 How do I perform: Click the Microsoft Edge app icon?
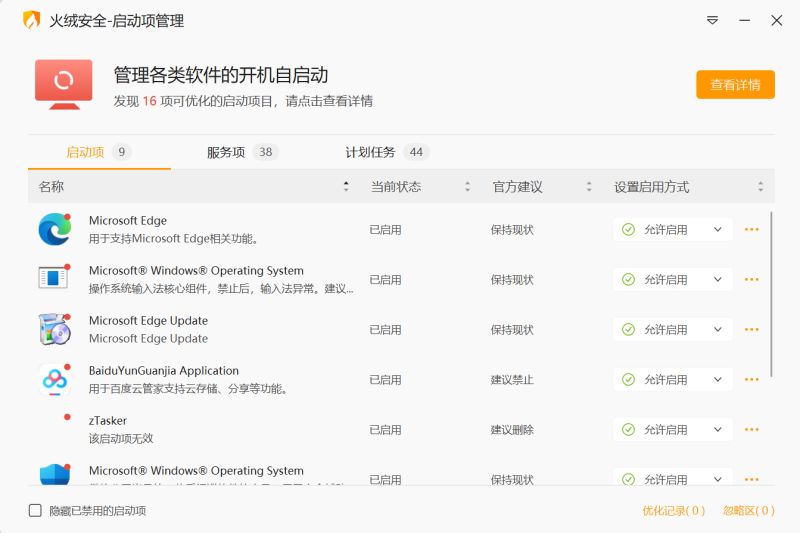(x=55, y=230)
